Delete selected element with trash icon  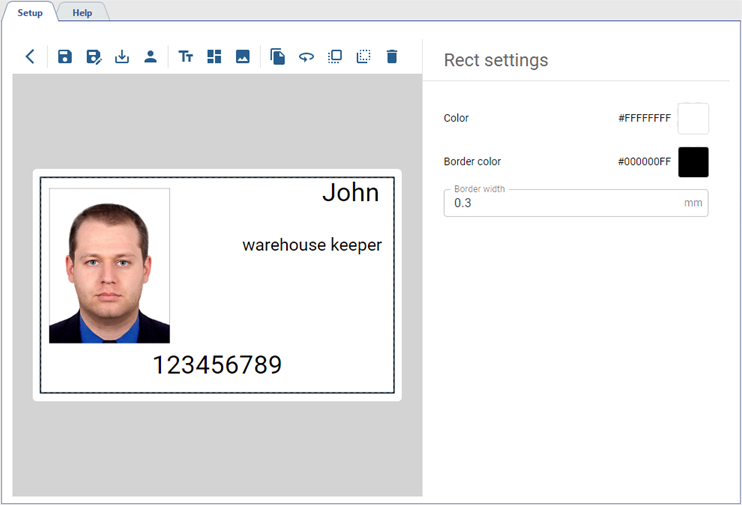(392, 57)
